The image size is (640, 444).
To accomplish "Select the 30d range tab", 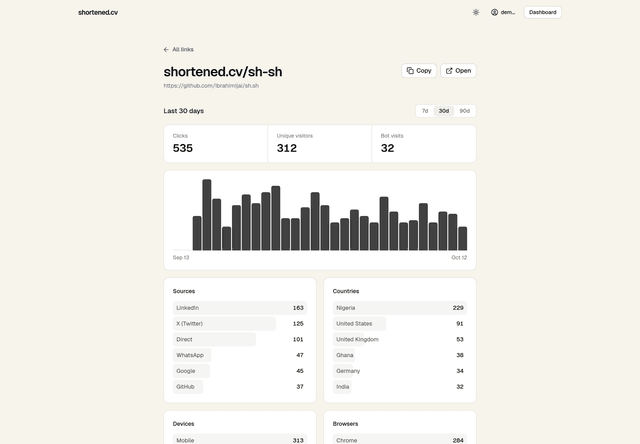I will (x=444, y=111).
